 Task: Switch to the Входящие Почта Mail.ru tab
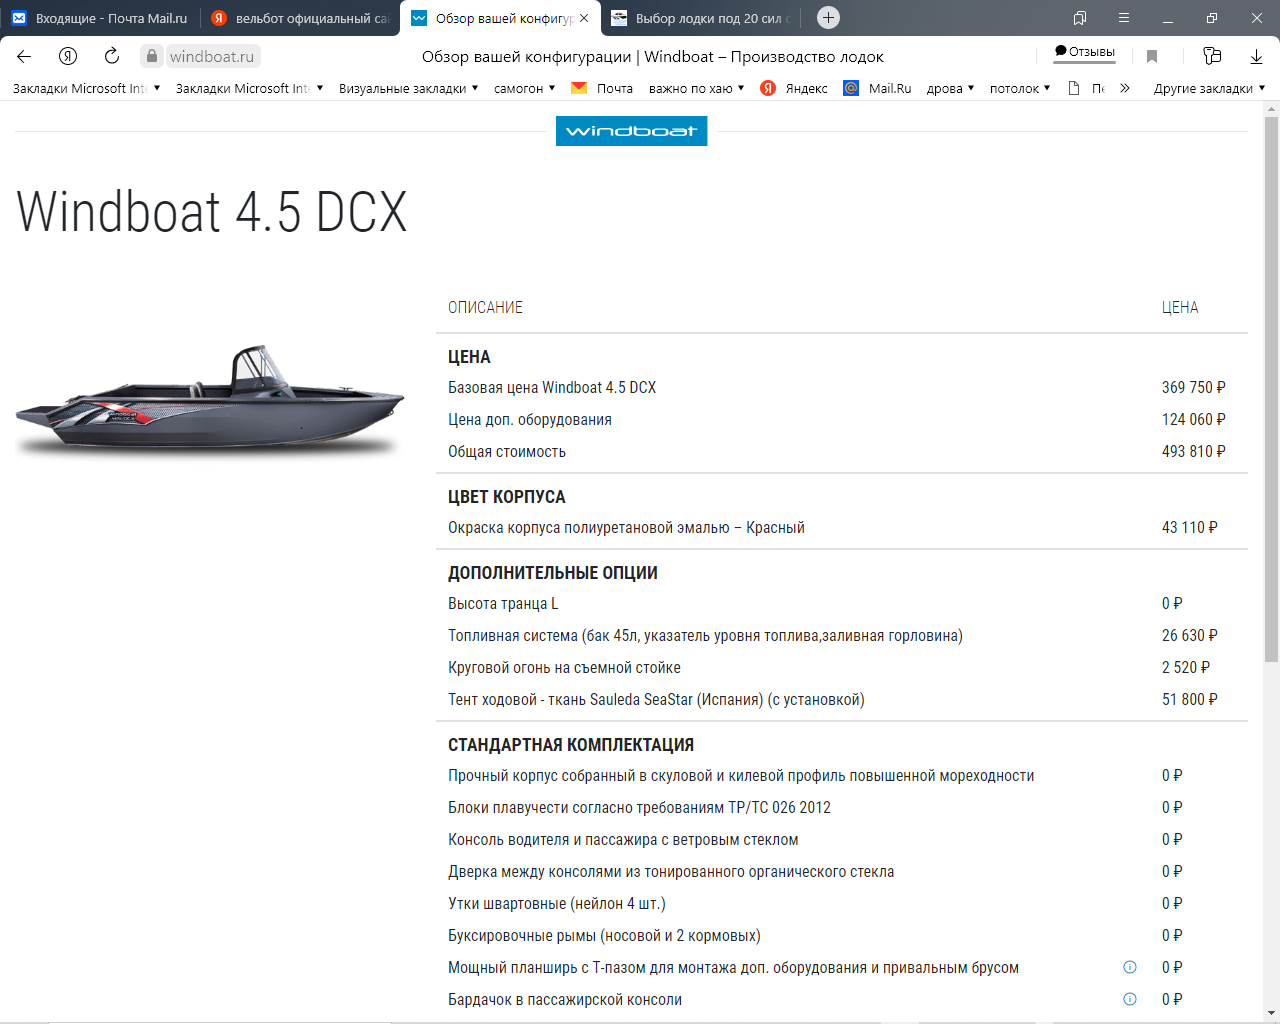[100, 18]
